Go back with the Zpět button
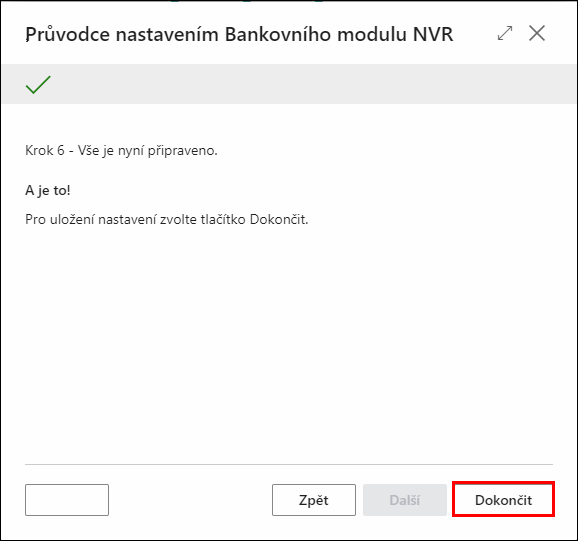Image resolution: width=578 pixels, height=541 pixels. tap(314, 500)
